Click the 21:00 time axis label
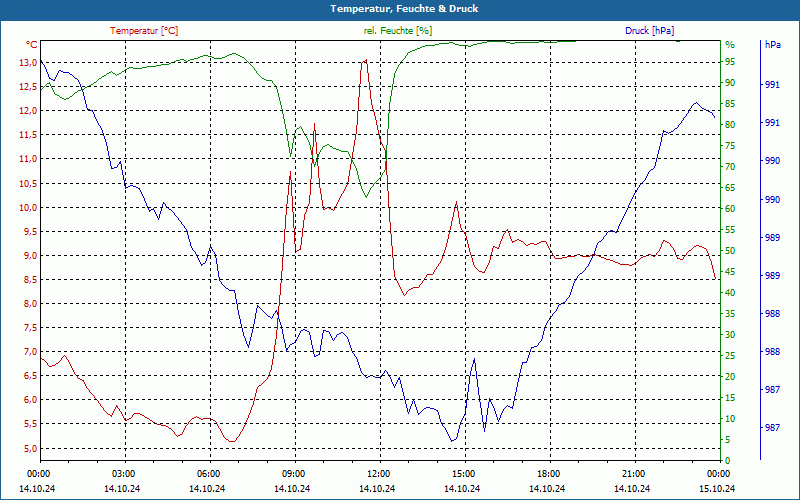 click(633, 473)
